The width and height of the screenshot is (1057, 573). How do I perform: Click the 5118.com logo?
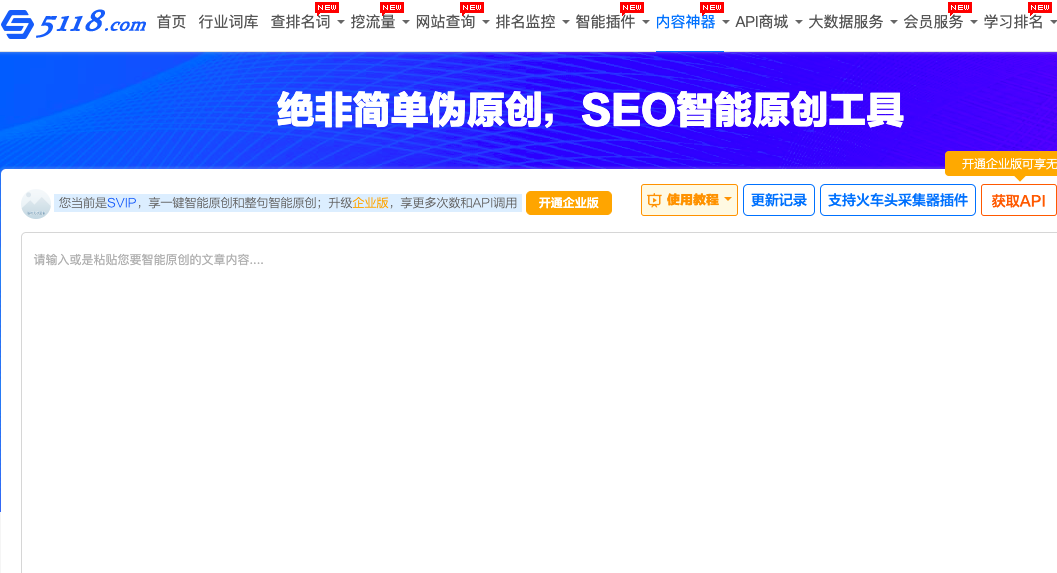[x=74, y=24]
